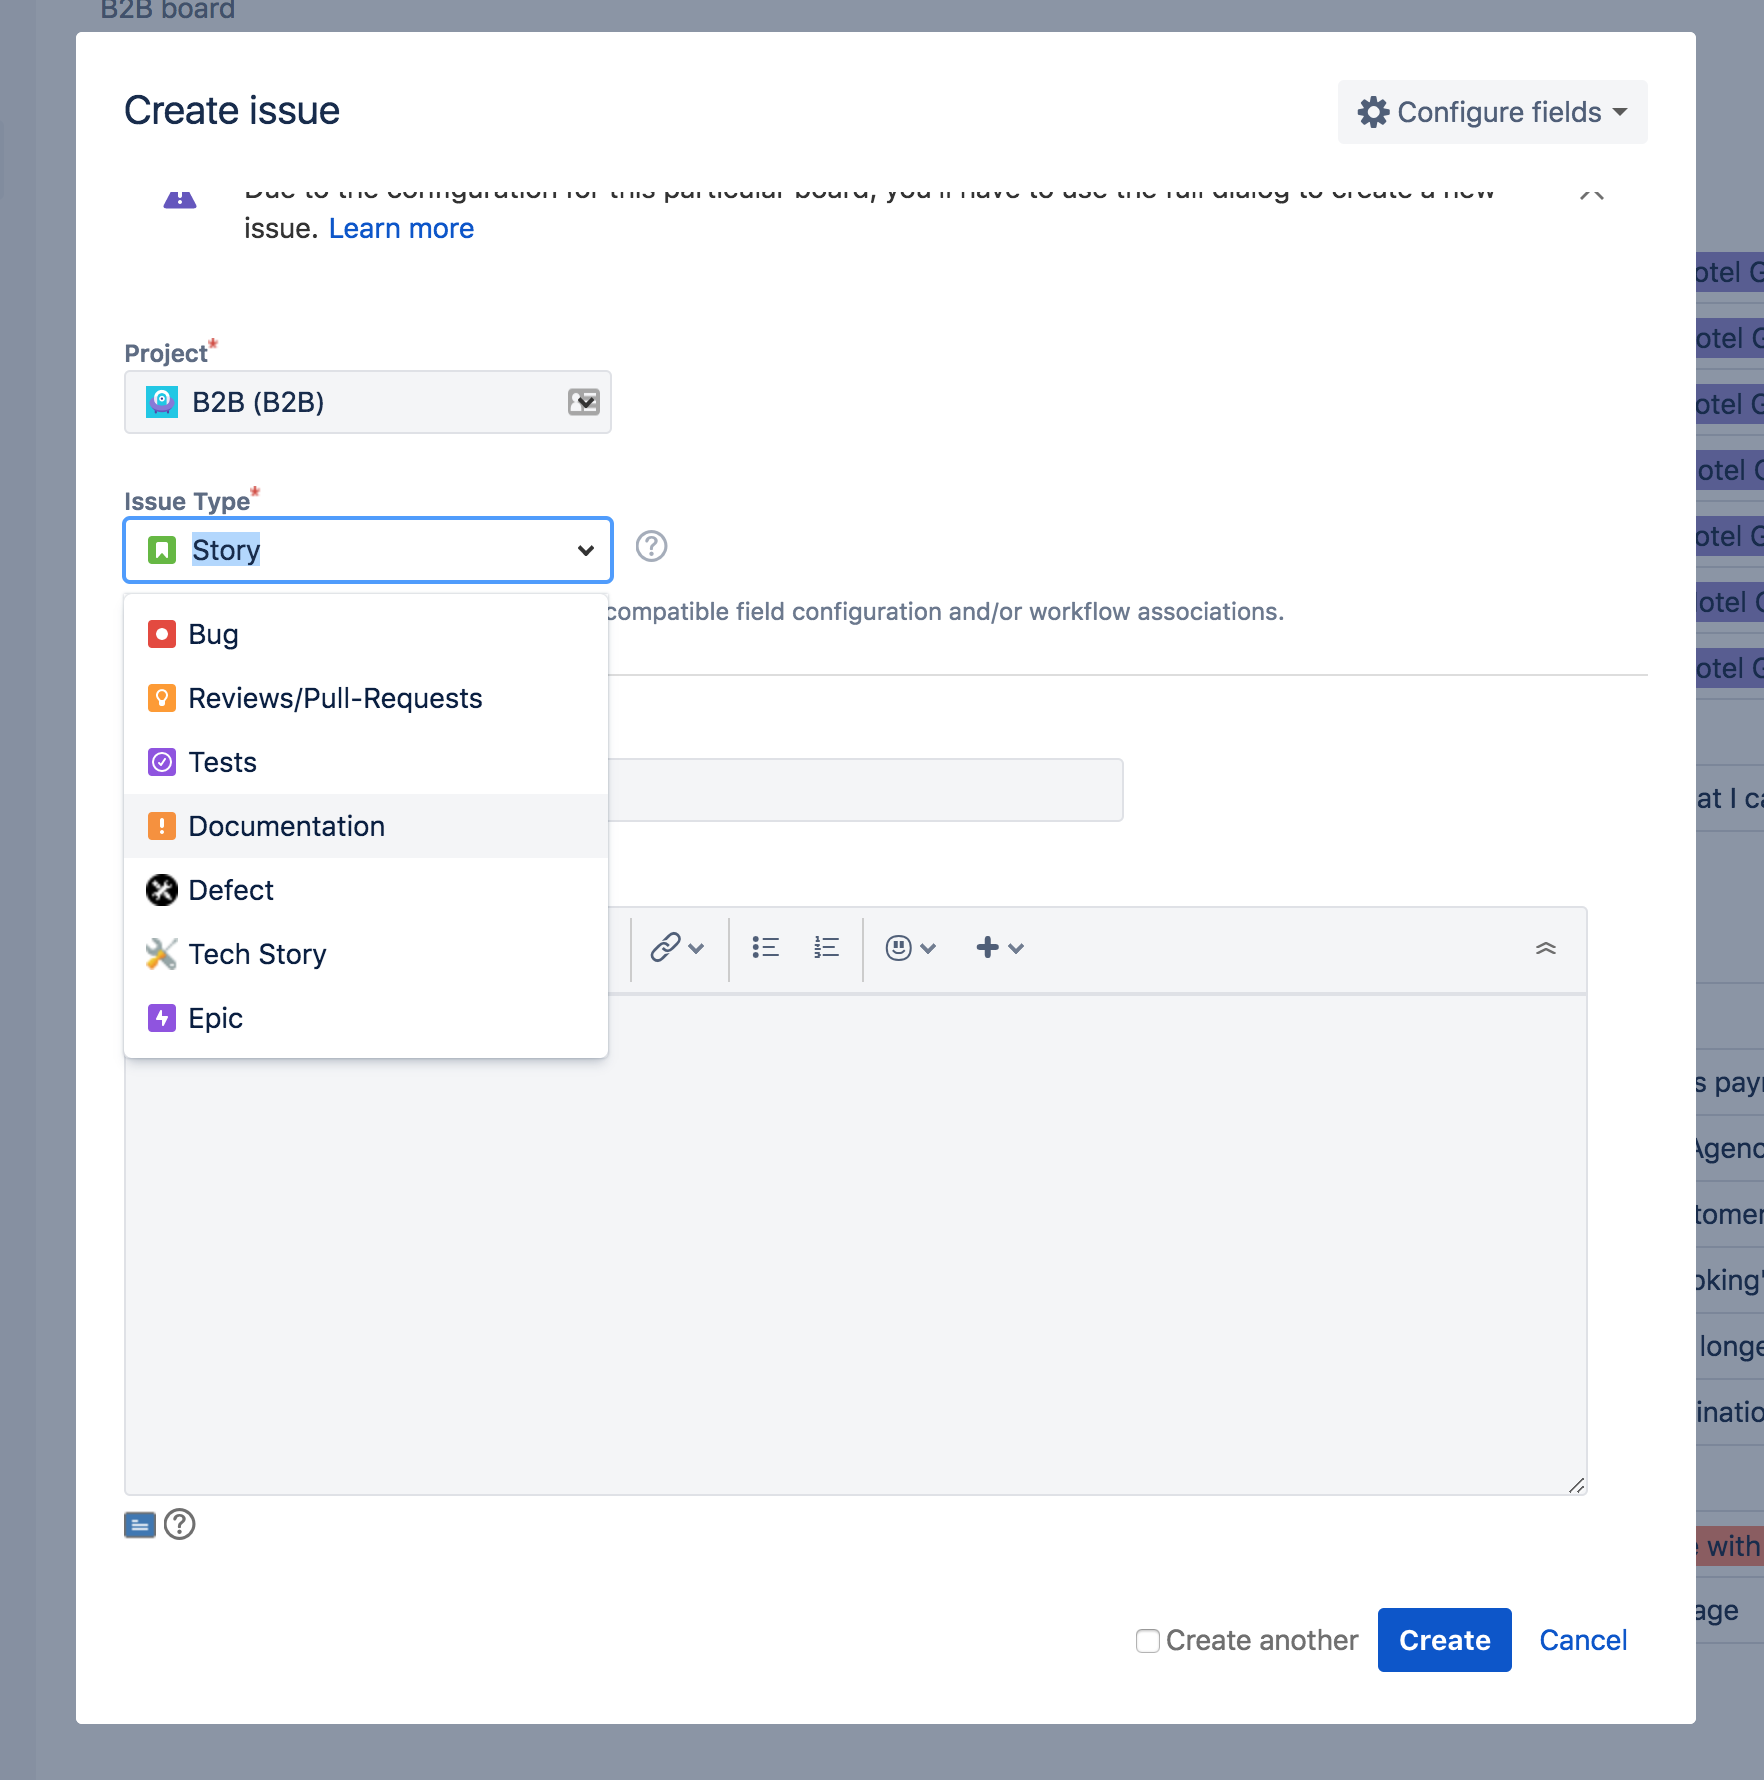The height and width of the screenshot is (1780, 1764).
Task: Open the Configure fields menu
Action: (1492, 112)
